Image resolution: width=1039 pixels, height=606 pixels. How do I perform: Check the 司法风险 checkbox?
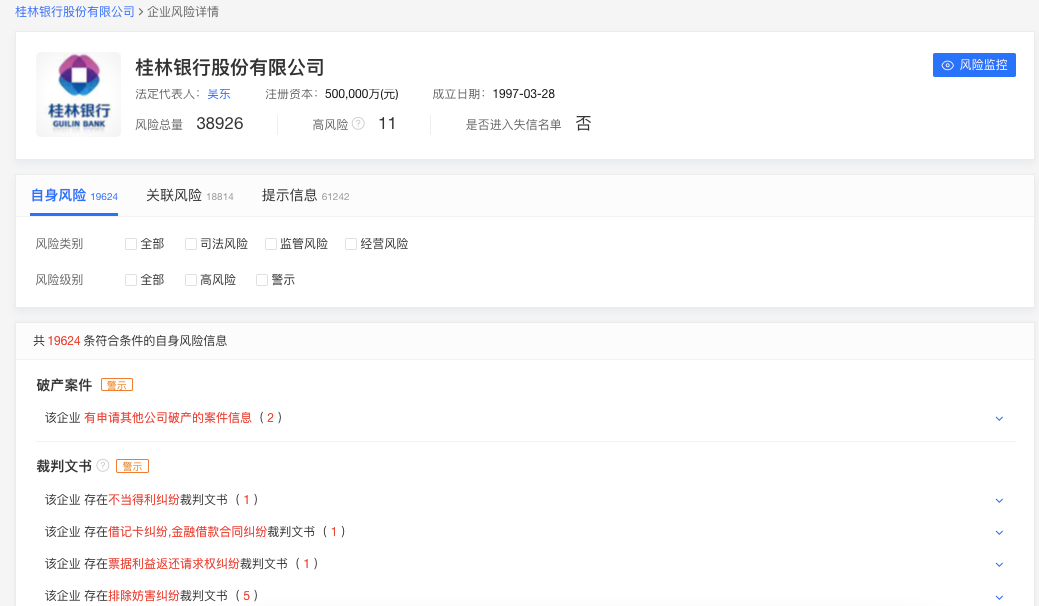click(191, 244)
